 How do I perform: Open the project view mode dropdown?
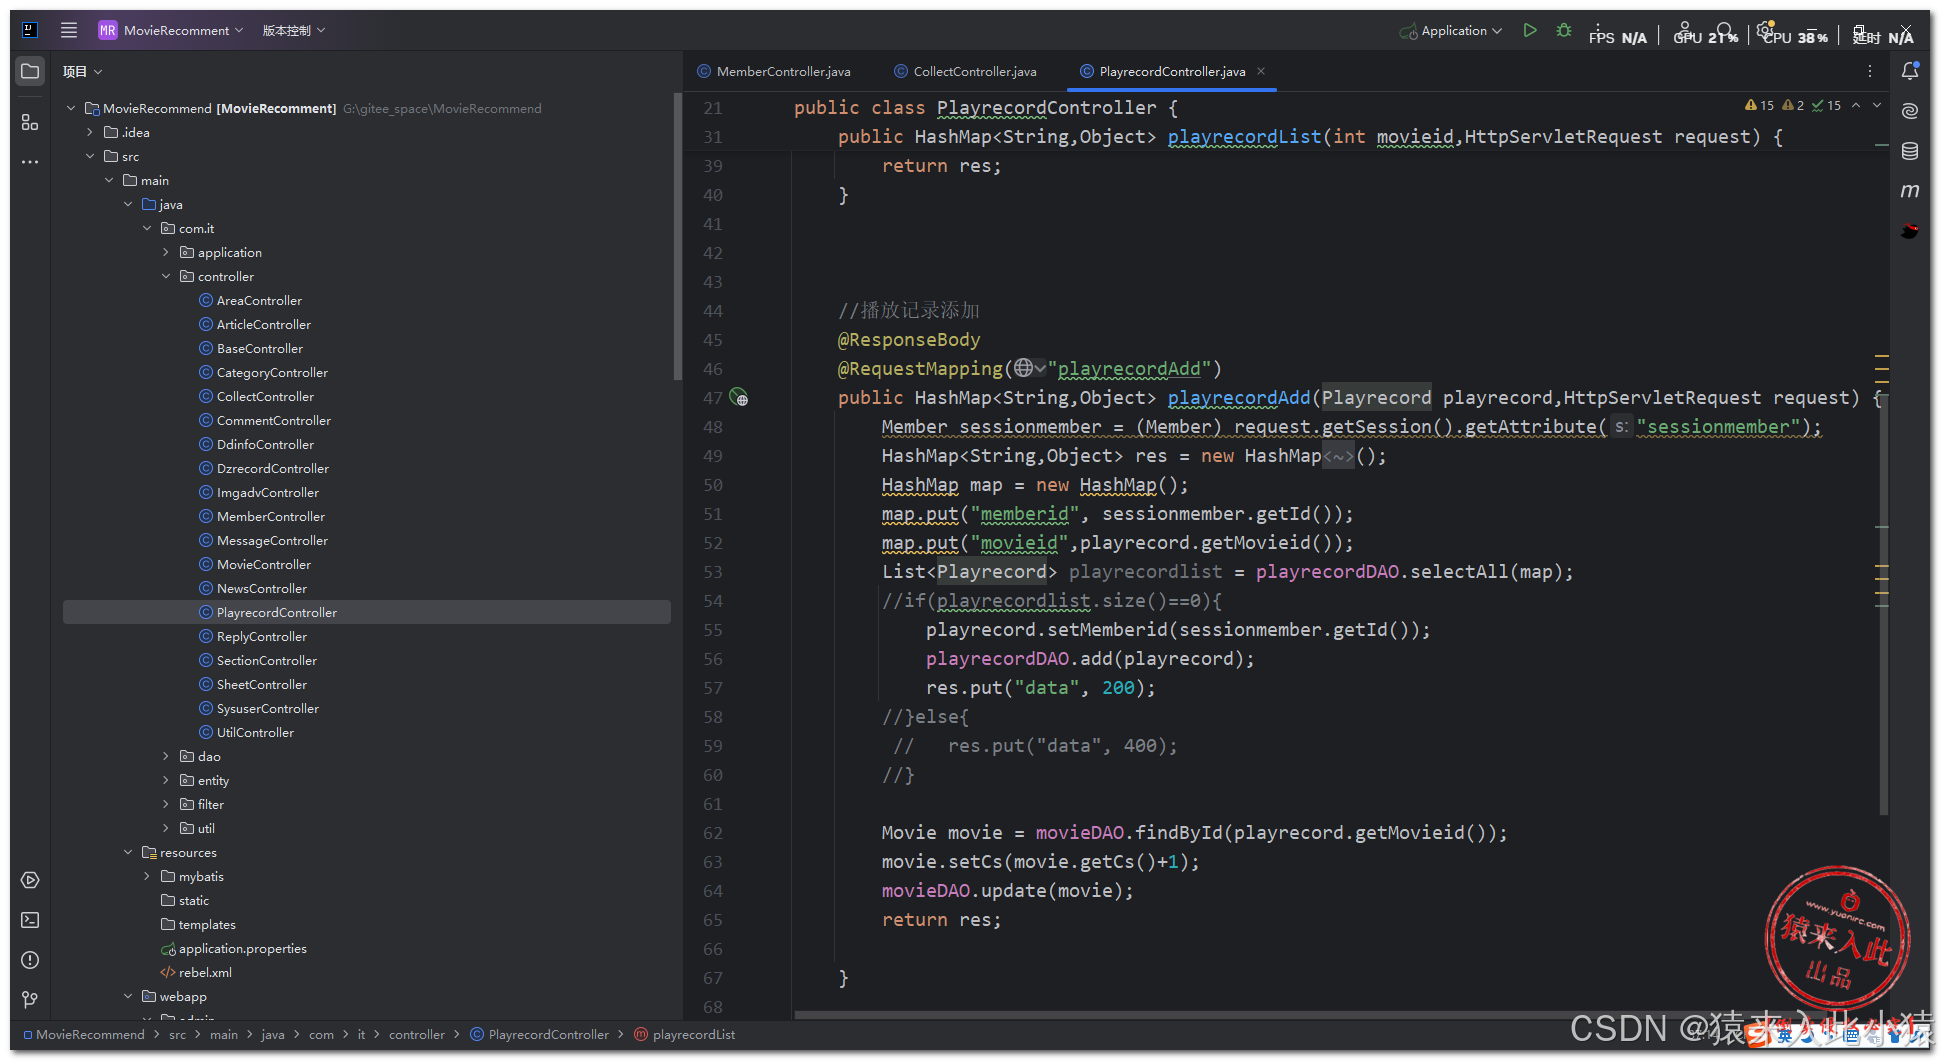coord(83,71)
